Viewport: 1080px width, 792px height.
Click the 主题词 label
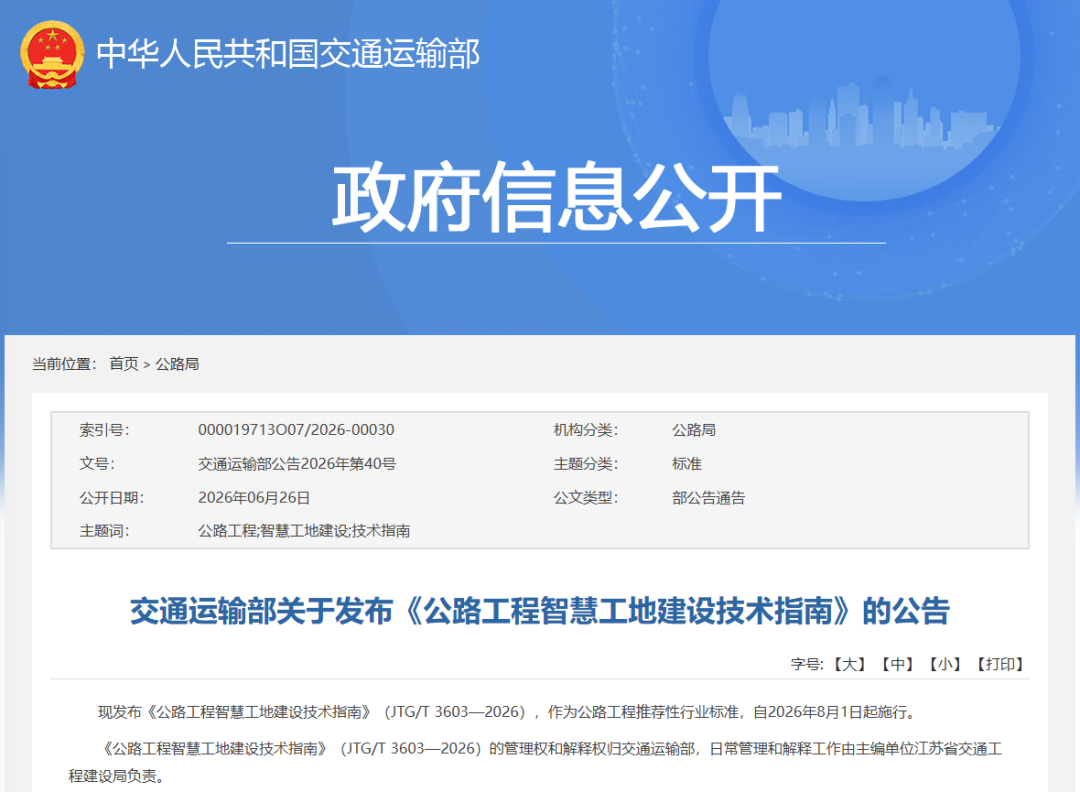(x=104, y=531)
